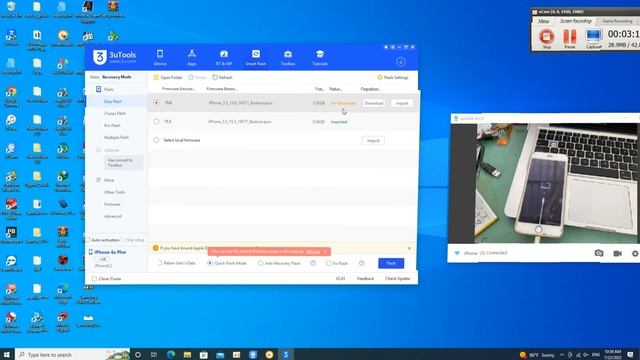Close the red flashing mode tooltip
Image resolution: width=640 pixels, height=360 pixels.
point(325,251)
